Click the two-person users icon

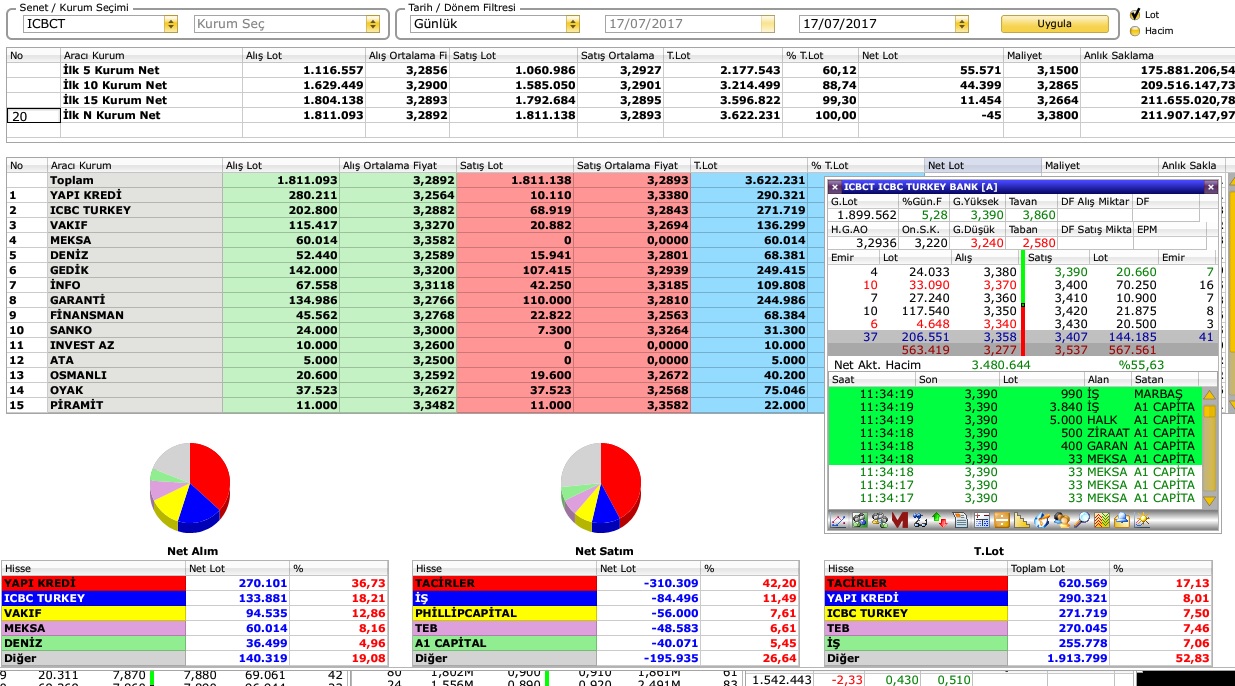(1061, 520)
